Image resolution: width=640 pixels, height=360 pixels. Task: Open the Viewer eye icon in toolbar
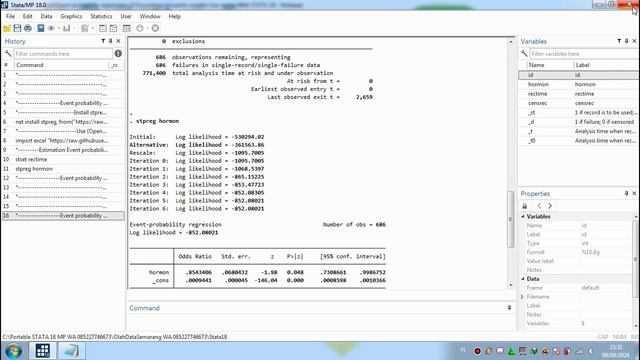pos(51,28)
